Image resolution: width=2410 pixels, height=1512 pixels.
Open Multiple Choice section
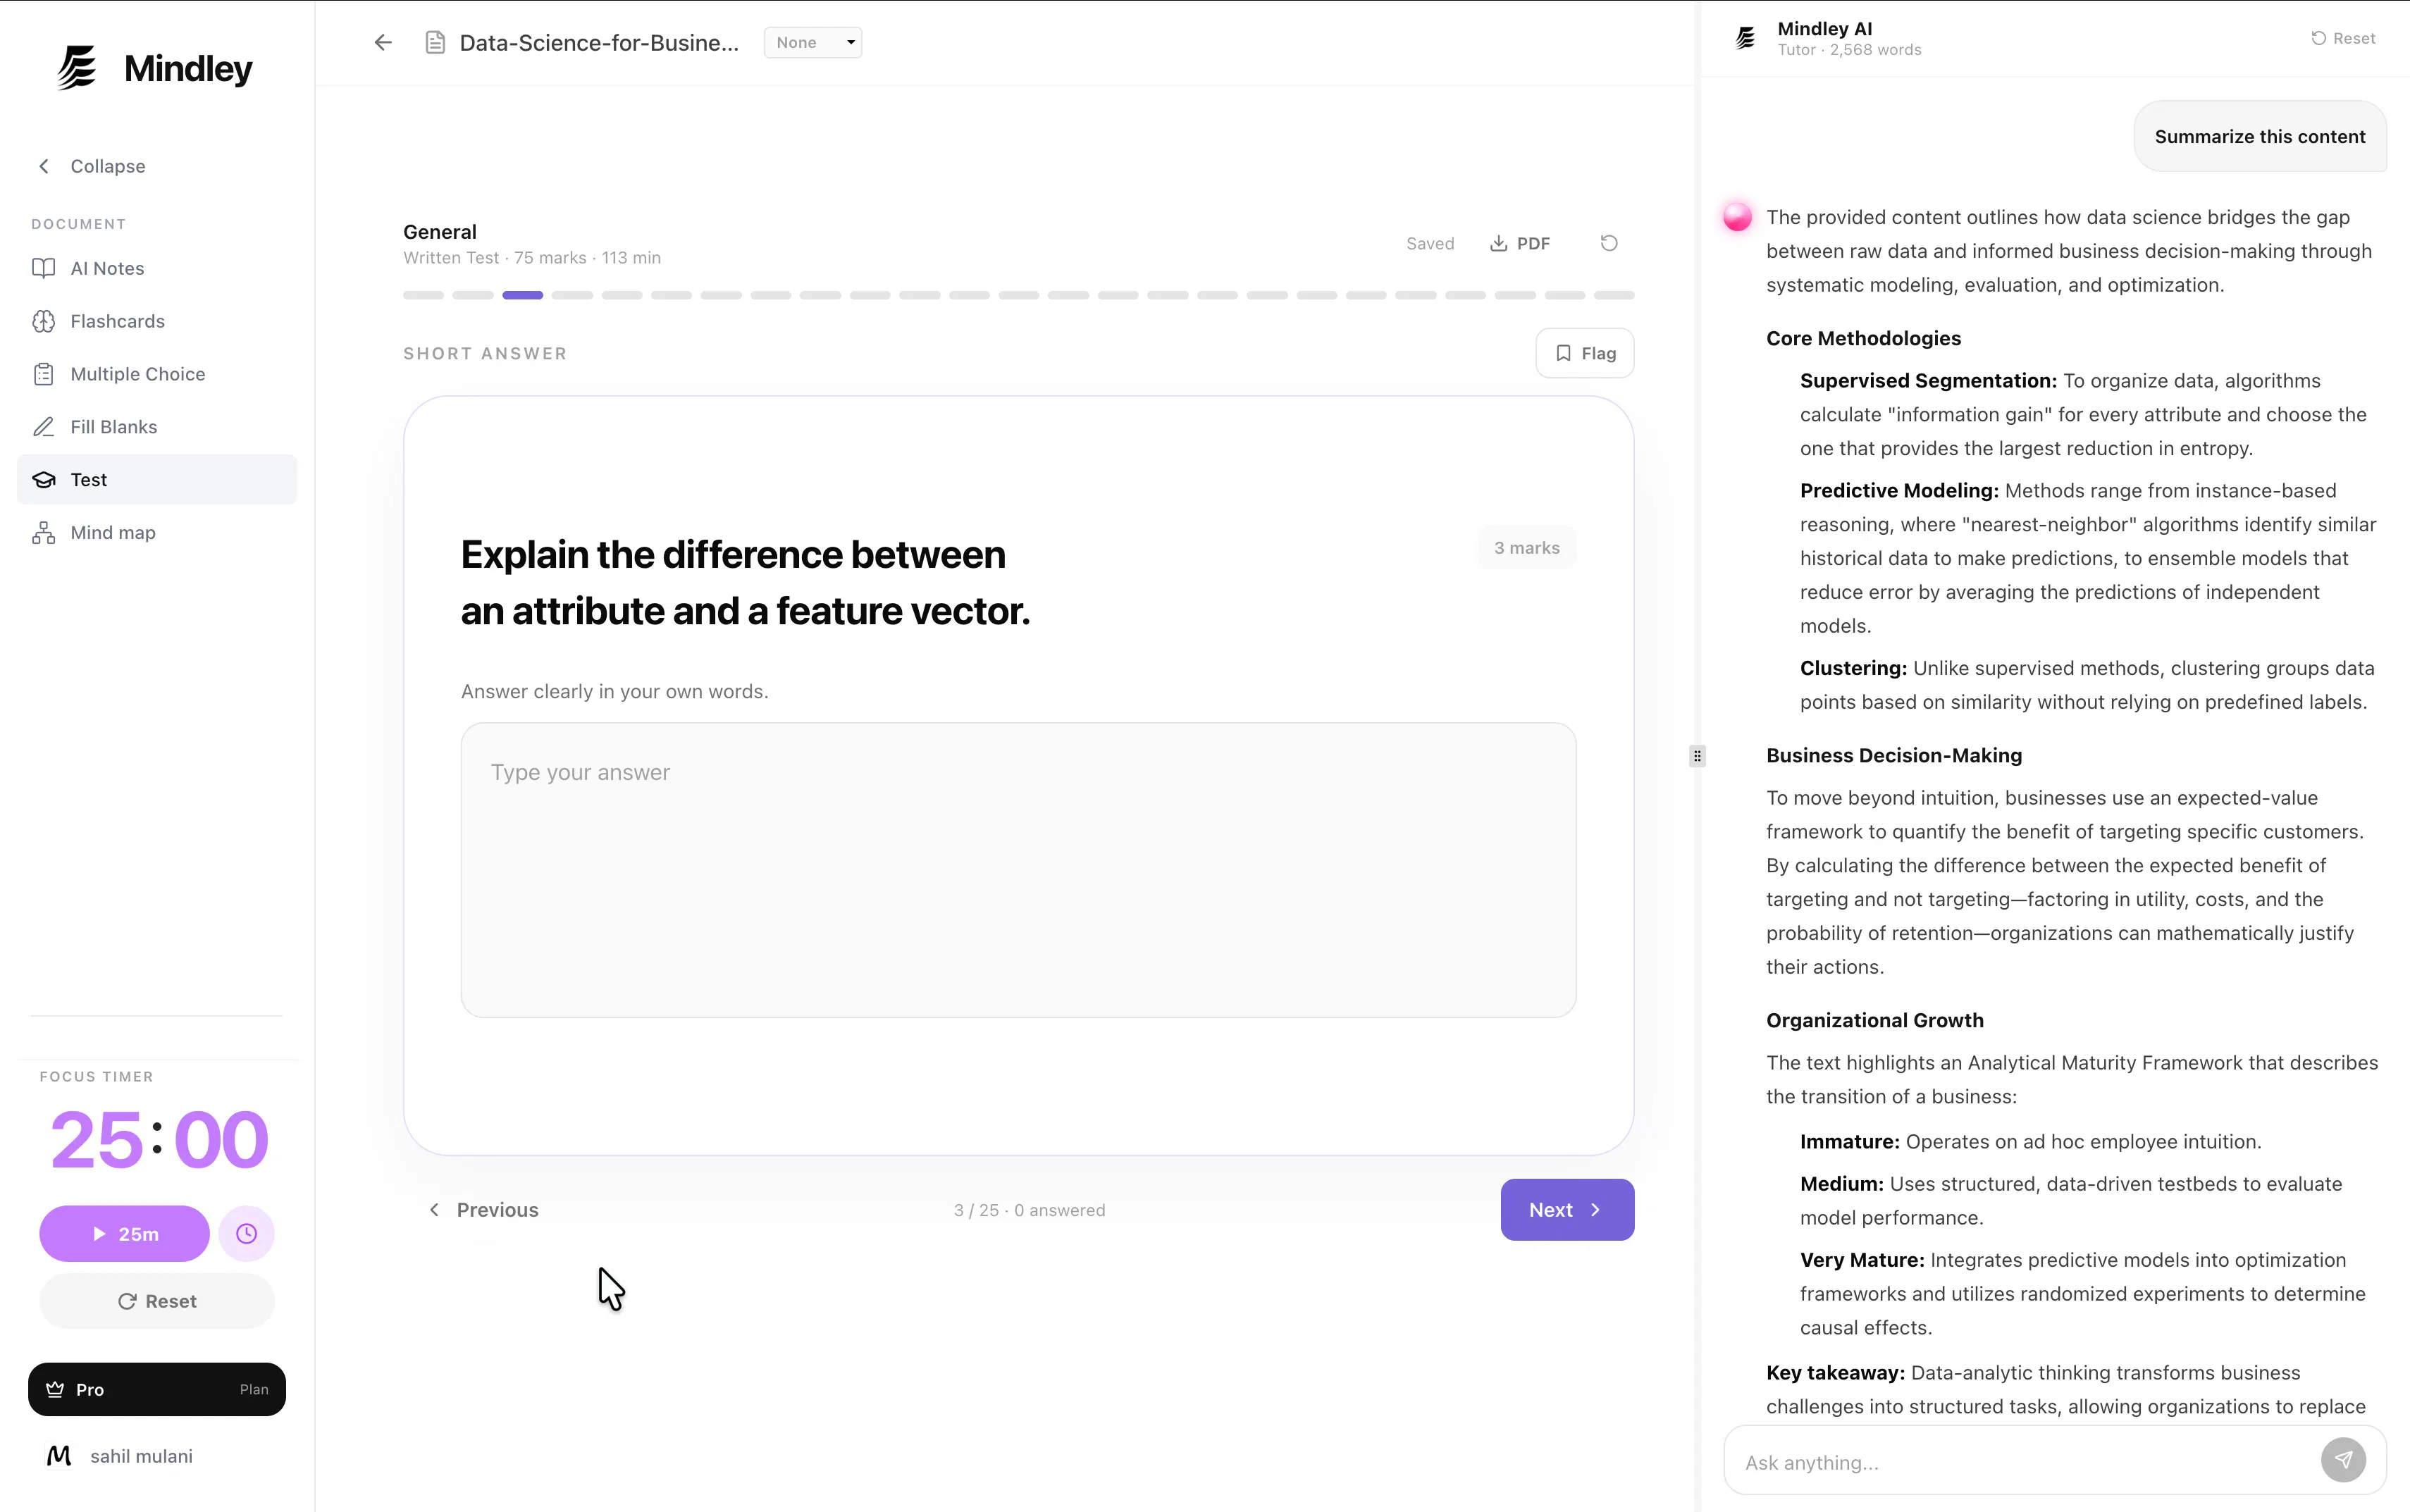(157, 374)
